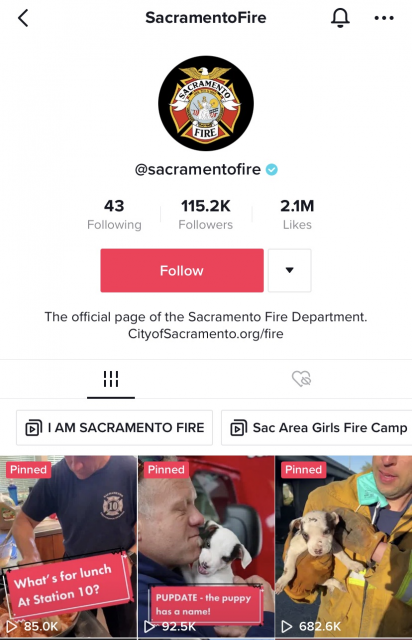Viewport: 412px width, 640px height.
Task: Open the Sacramento Fire profile picture
Action: (x=206, y=103)
